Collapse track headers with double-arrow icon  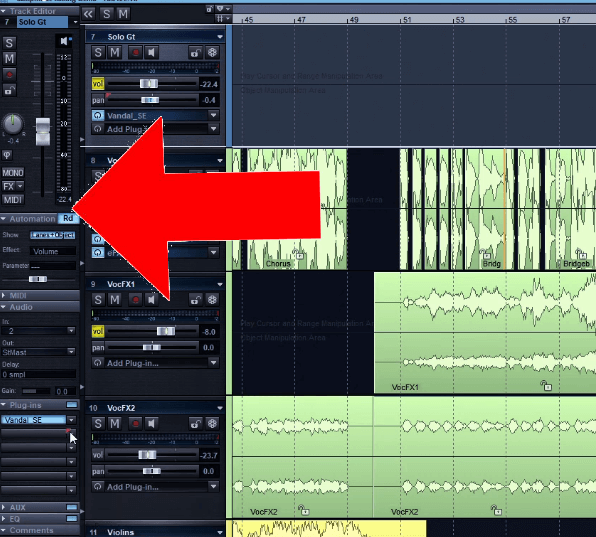point(88,14)
